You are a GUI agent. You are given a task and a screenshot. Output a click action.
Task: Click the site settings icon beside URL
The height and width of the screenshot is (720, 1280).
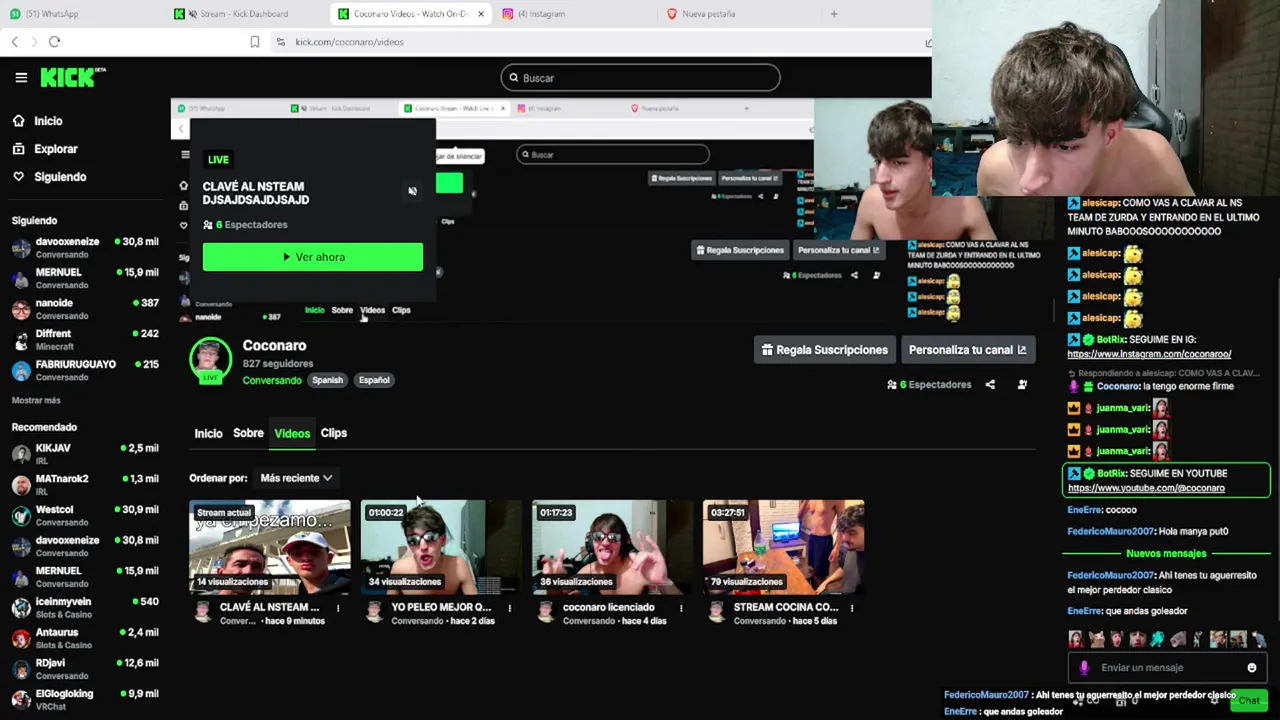click(280, 42)
